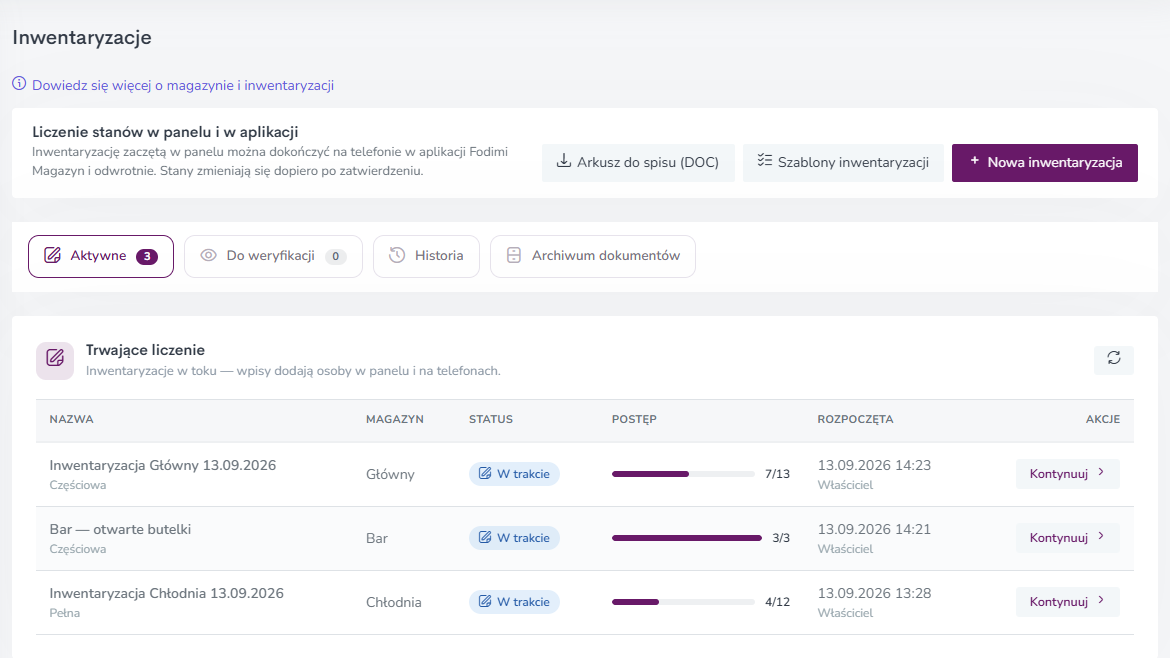Click the name Bar — otwarte butelki
Screen dimensions: 1170x658
coord(120,529)
